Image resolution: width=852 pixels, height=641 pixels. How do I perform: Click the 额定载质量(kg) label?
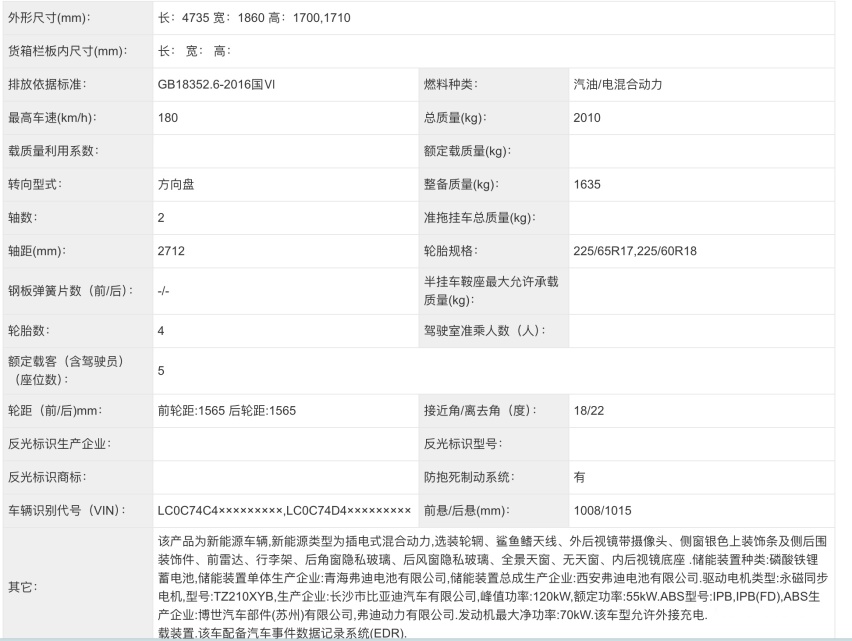click(467, 151)
